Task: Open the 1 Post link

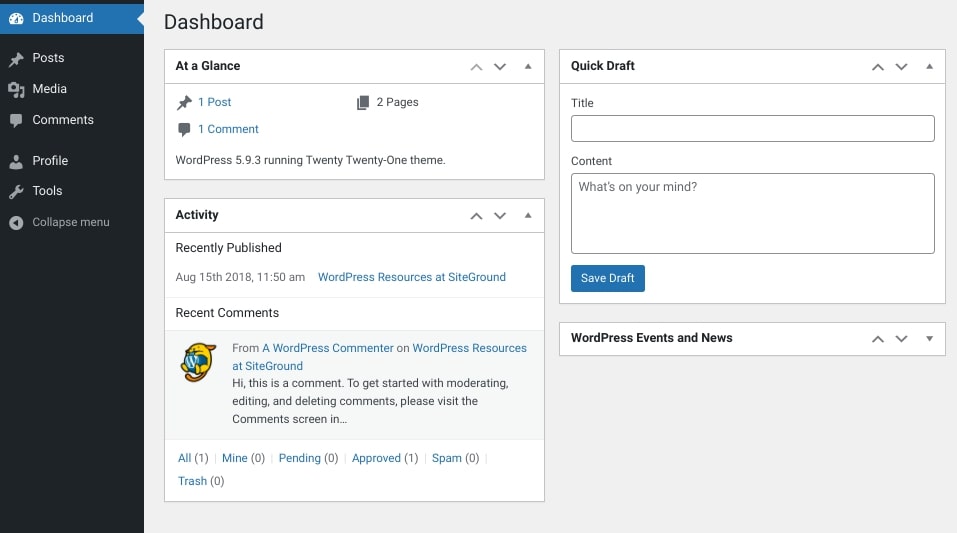Action: (214, 102)
